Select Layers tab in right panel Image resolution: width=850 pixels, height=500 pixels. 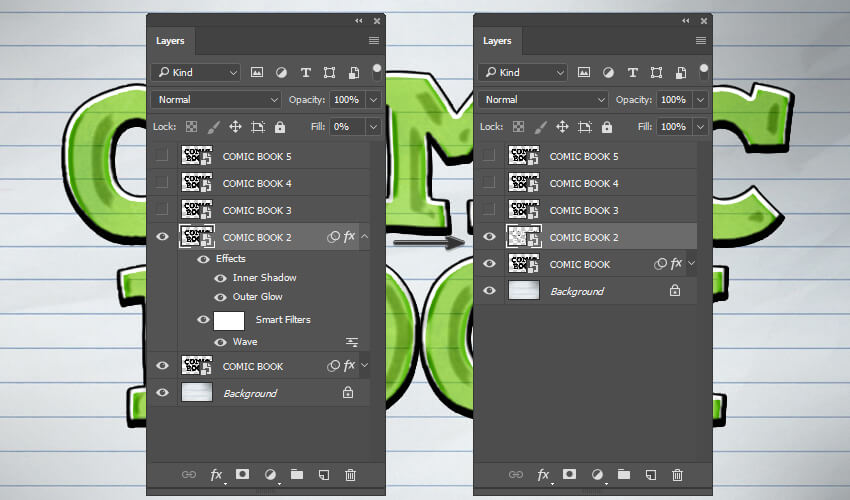[497, 41]
